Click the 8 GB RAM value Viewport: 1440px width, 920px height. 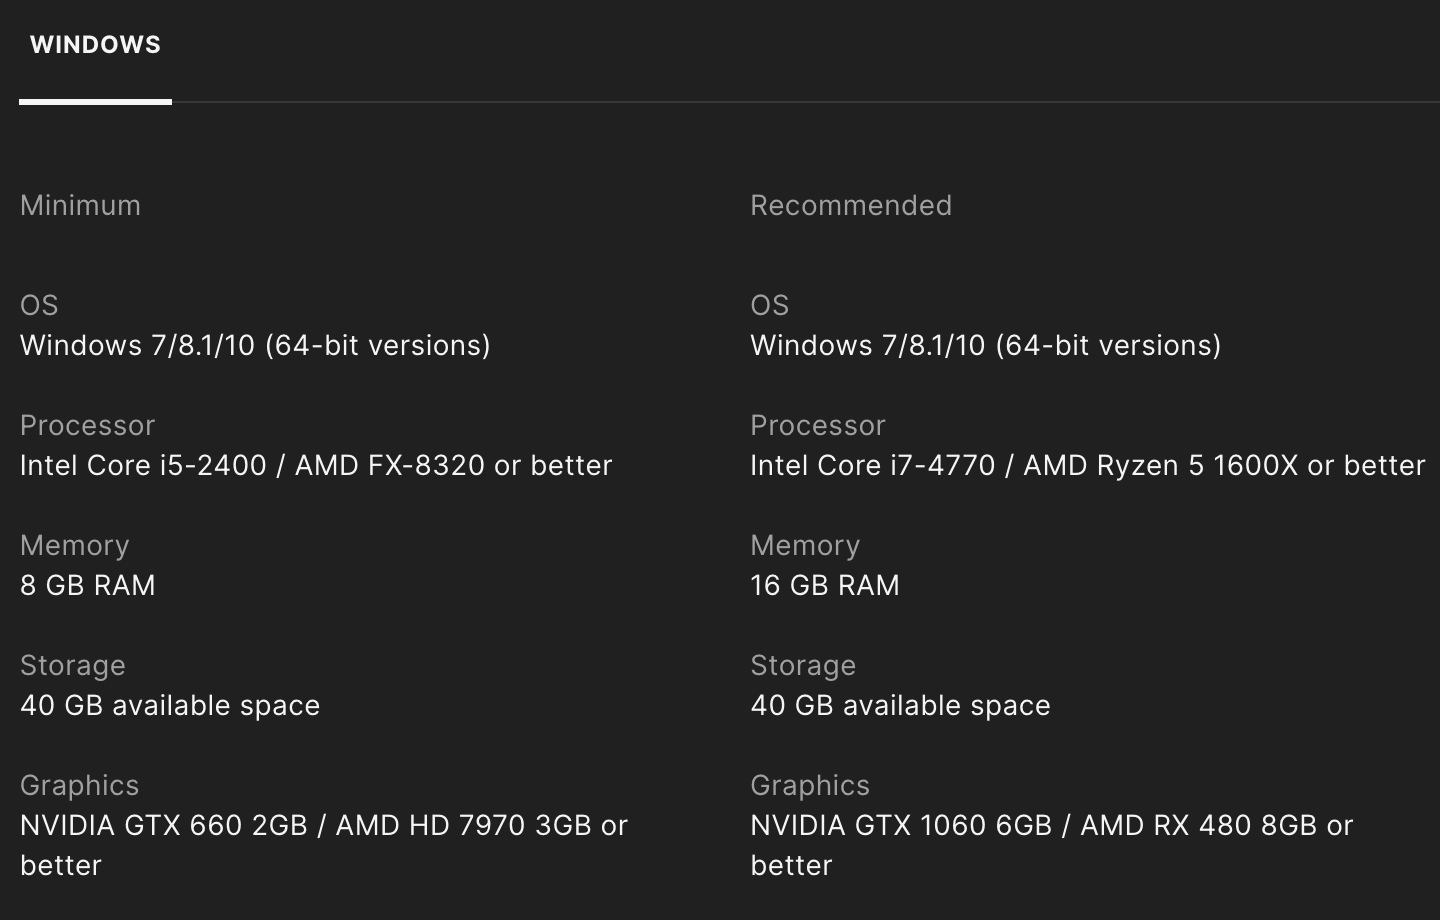(x=88, y=585)
